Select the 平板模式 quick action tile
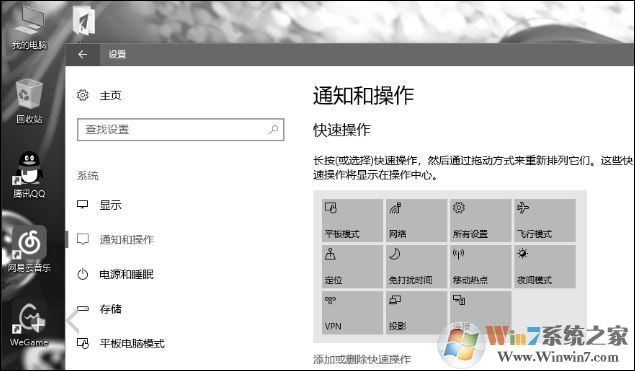 (352, 220)
